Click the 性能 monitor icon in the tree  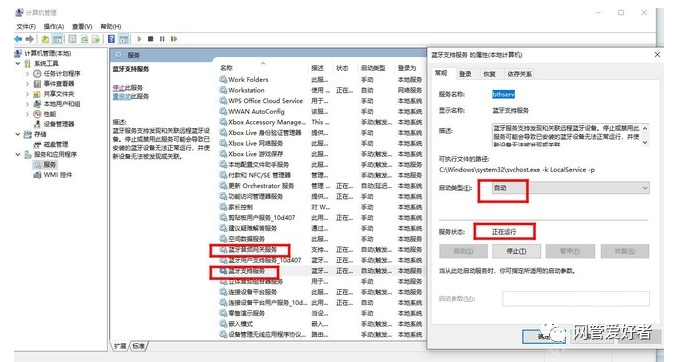pyautogui.click(x=37, y=114)
